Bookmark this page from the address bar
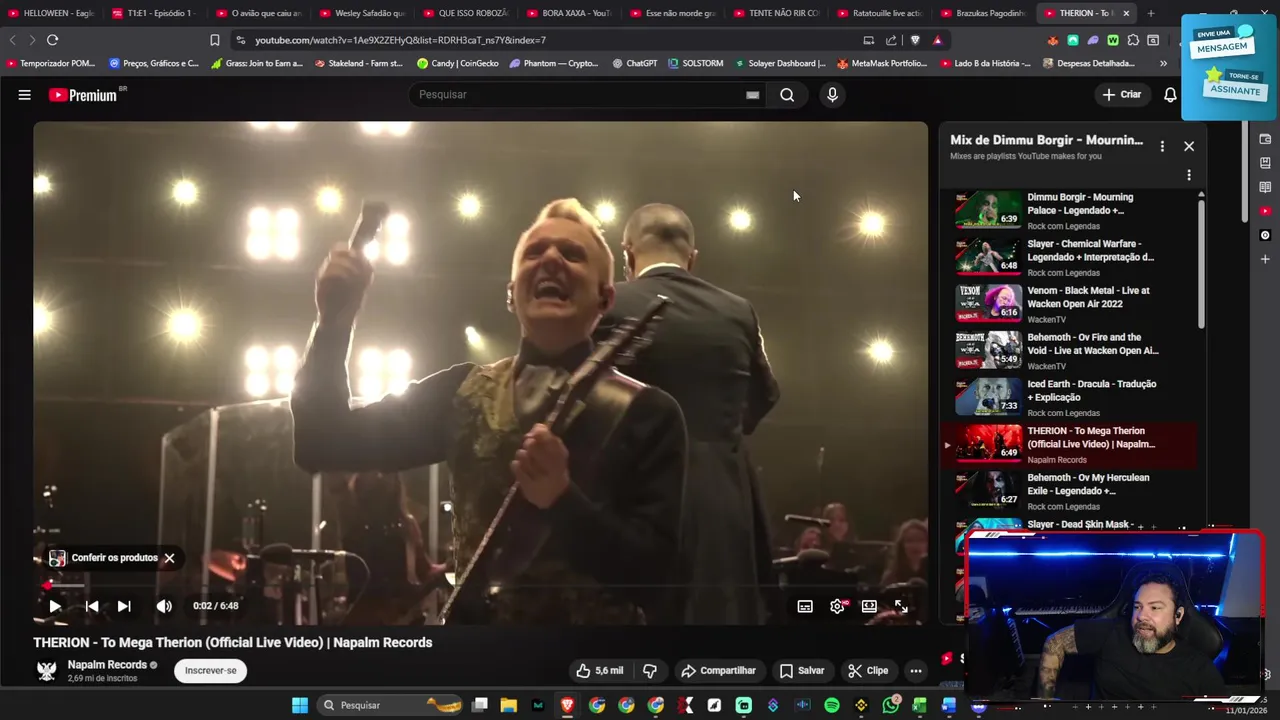Image resolution: width=1280 pixels, height=720 pixels. tap(214, 40)
